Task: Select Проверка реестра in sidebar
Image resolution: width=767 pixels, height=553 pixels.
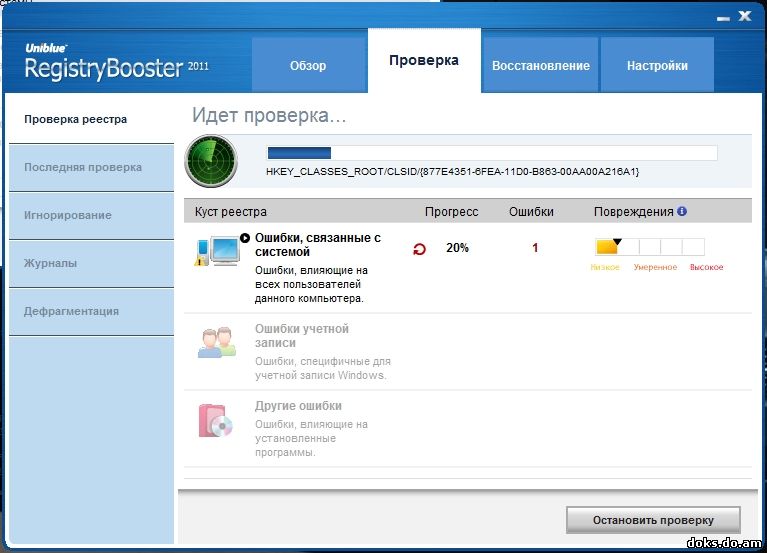Action: point(91,119)
